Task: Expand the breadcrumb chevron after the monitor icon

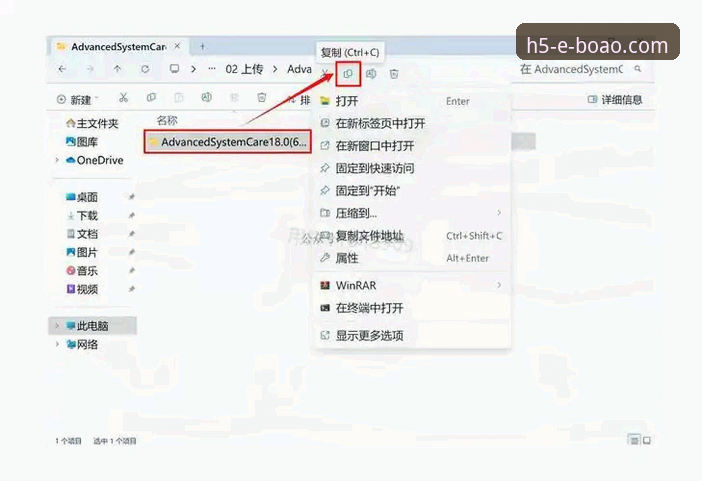Action: [x=193, y=69]
